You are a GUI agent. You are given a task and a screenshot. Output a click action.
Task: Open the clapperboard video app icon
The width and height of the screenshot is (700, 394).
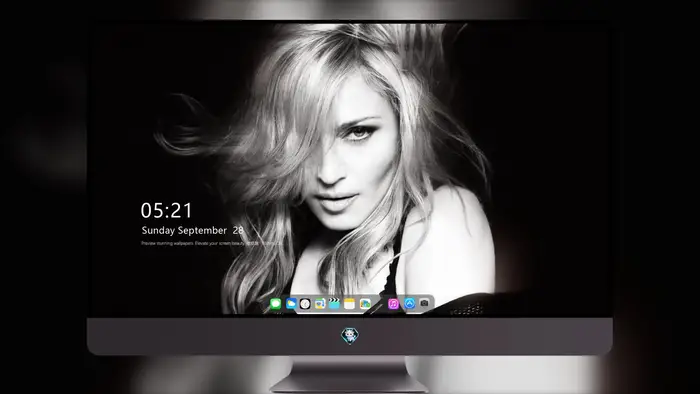334,304
